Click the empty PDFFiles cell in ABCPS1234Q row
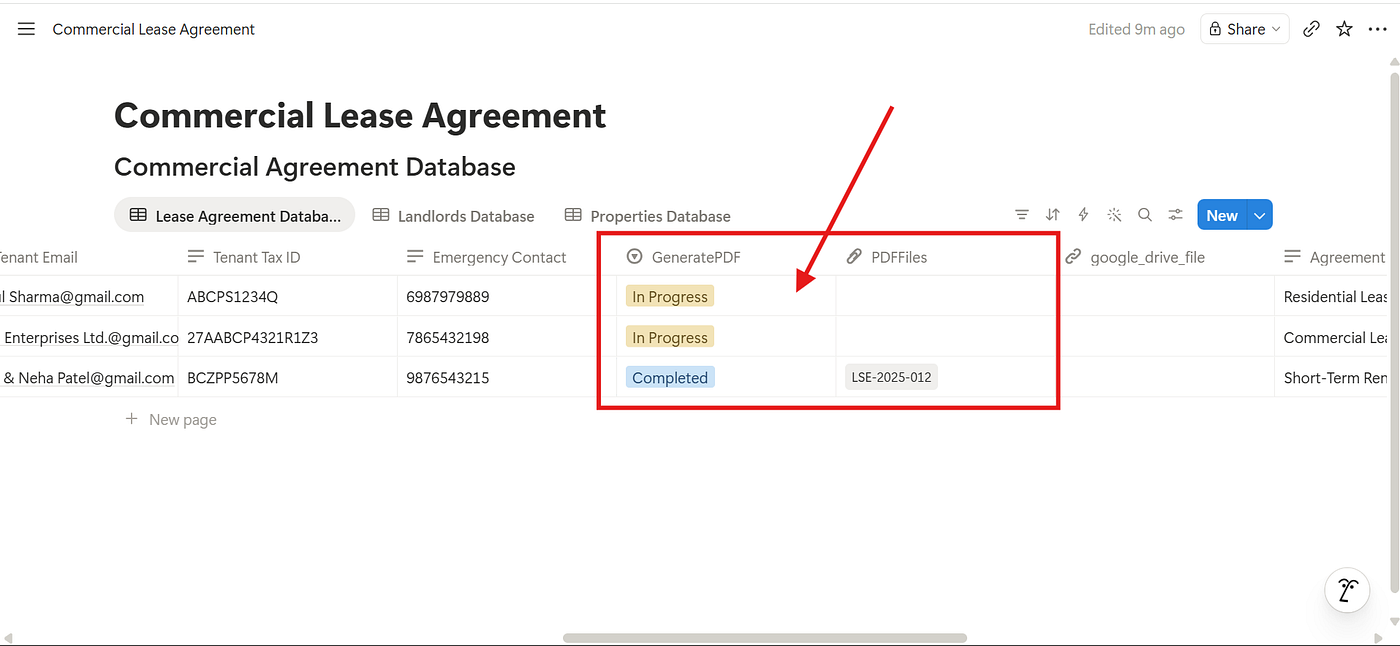The width and height of the screenshot is (1400, 646). (945, 297)
